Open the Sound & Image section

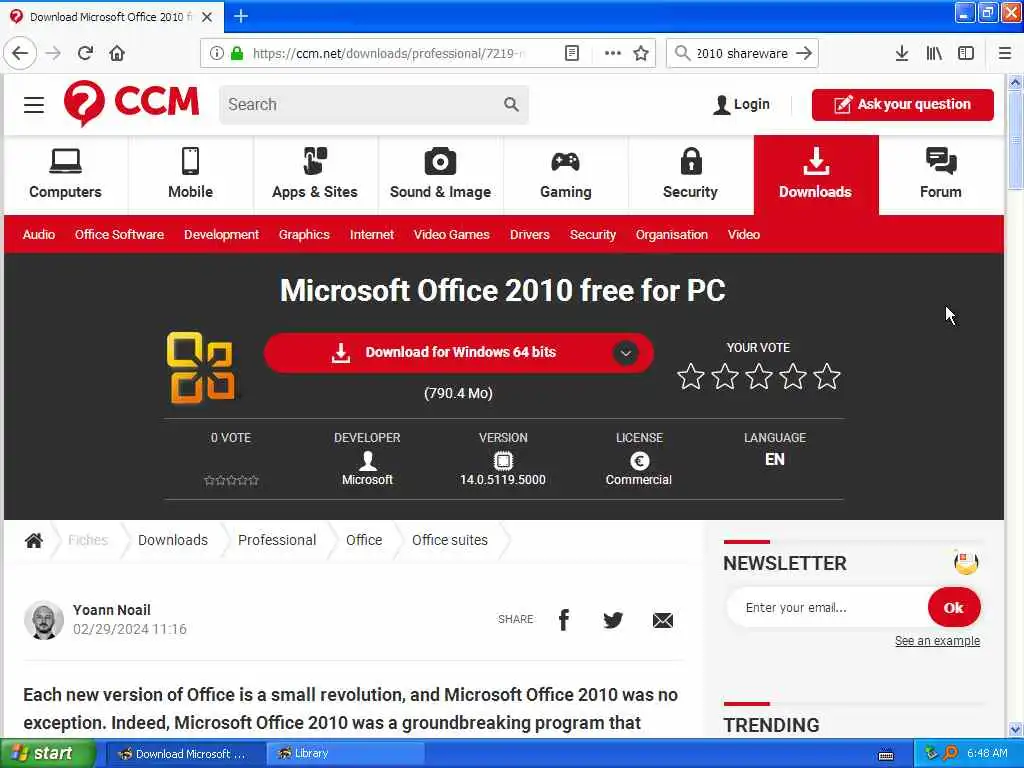440,174
